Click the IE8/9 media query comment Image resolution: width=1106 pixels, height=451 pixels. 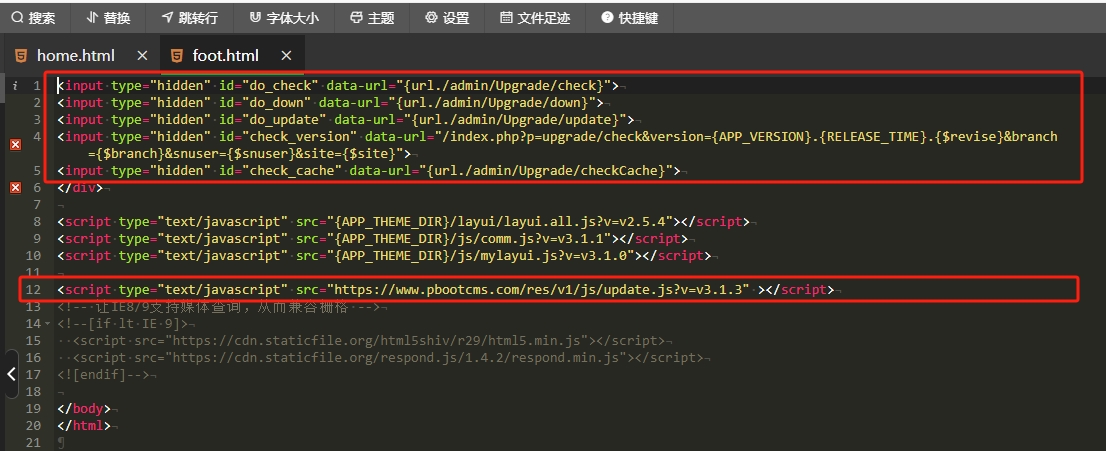click(x=219, y=307)
